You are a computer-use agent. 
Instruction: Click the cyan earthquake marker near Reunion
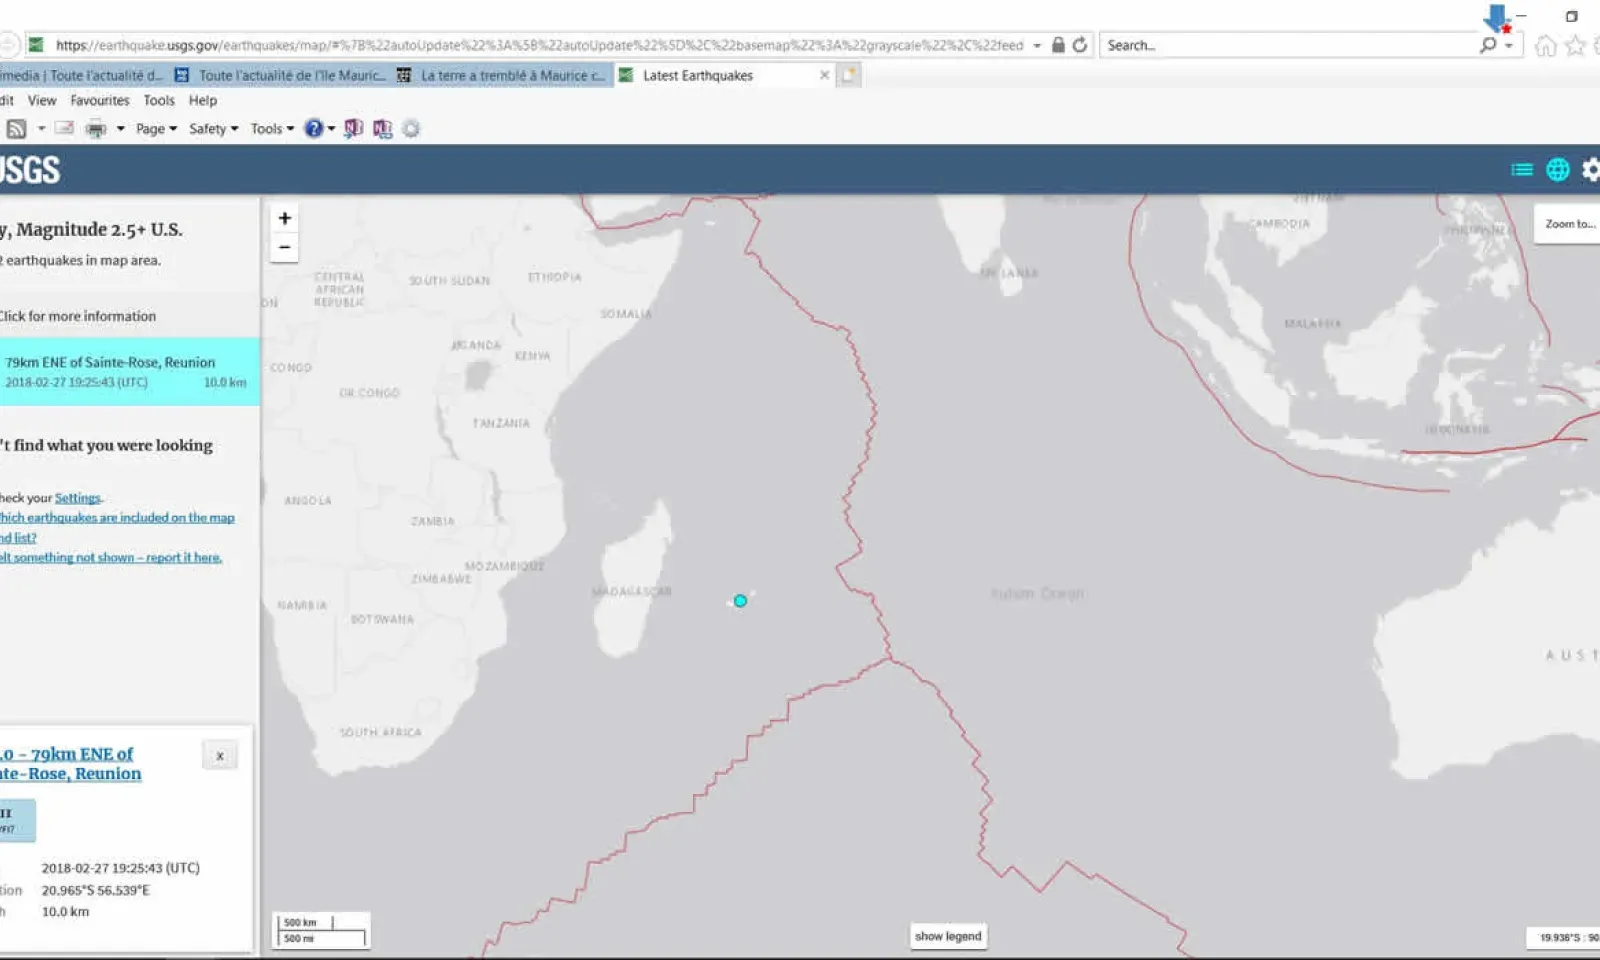740,601
